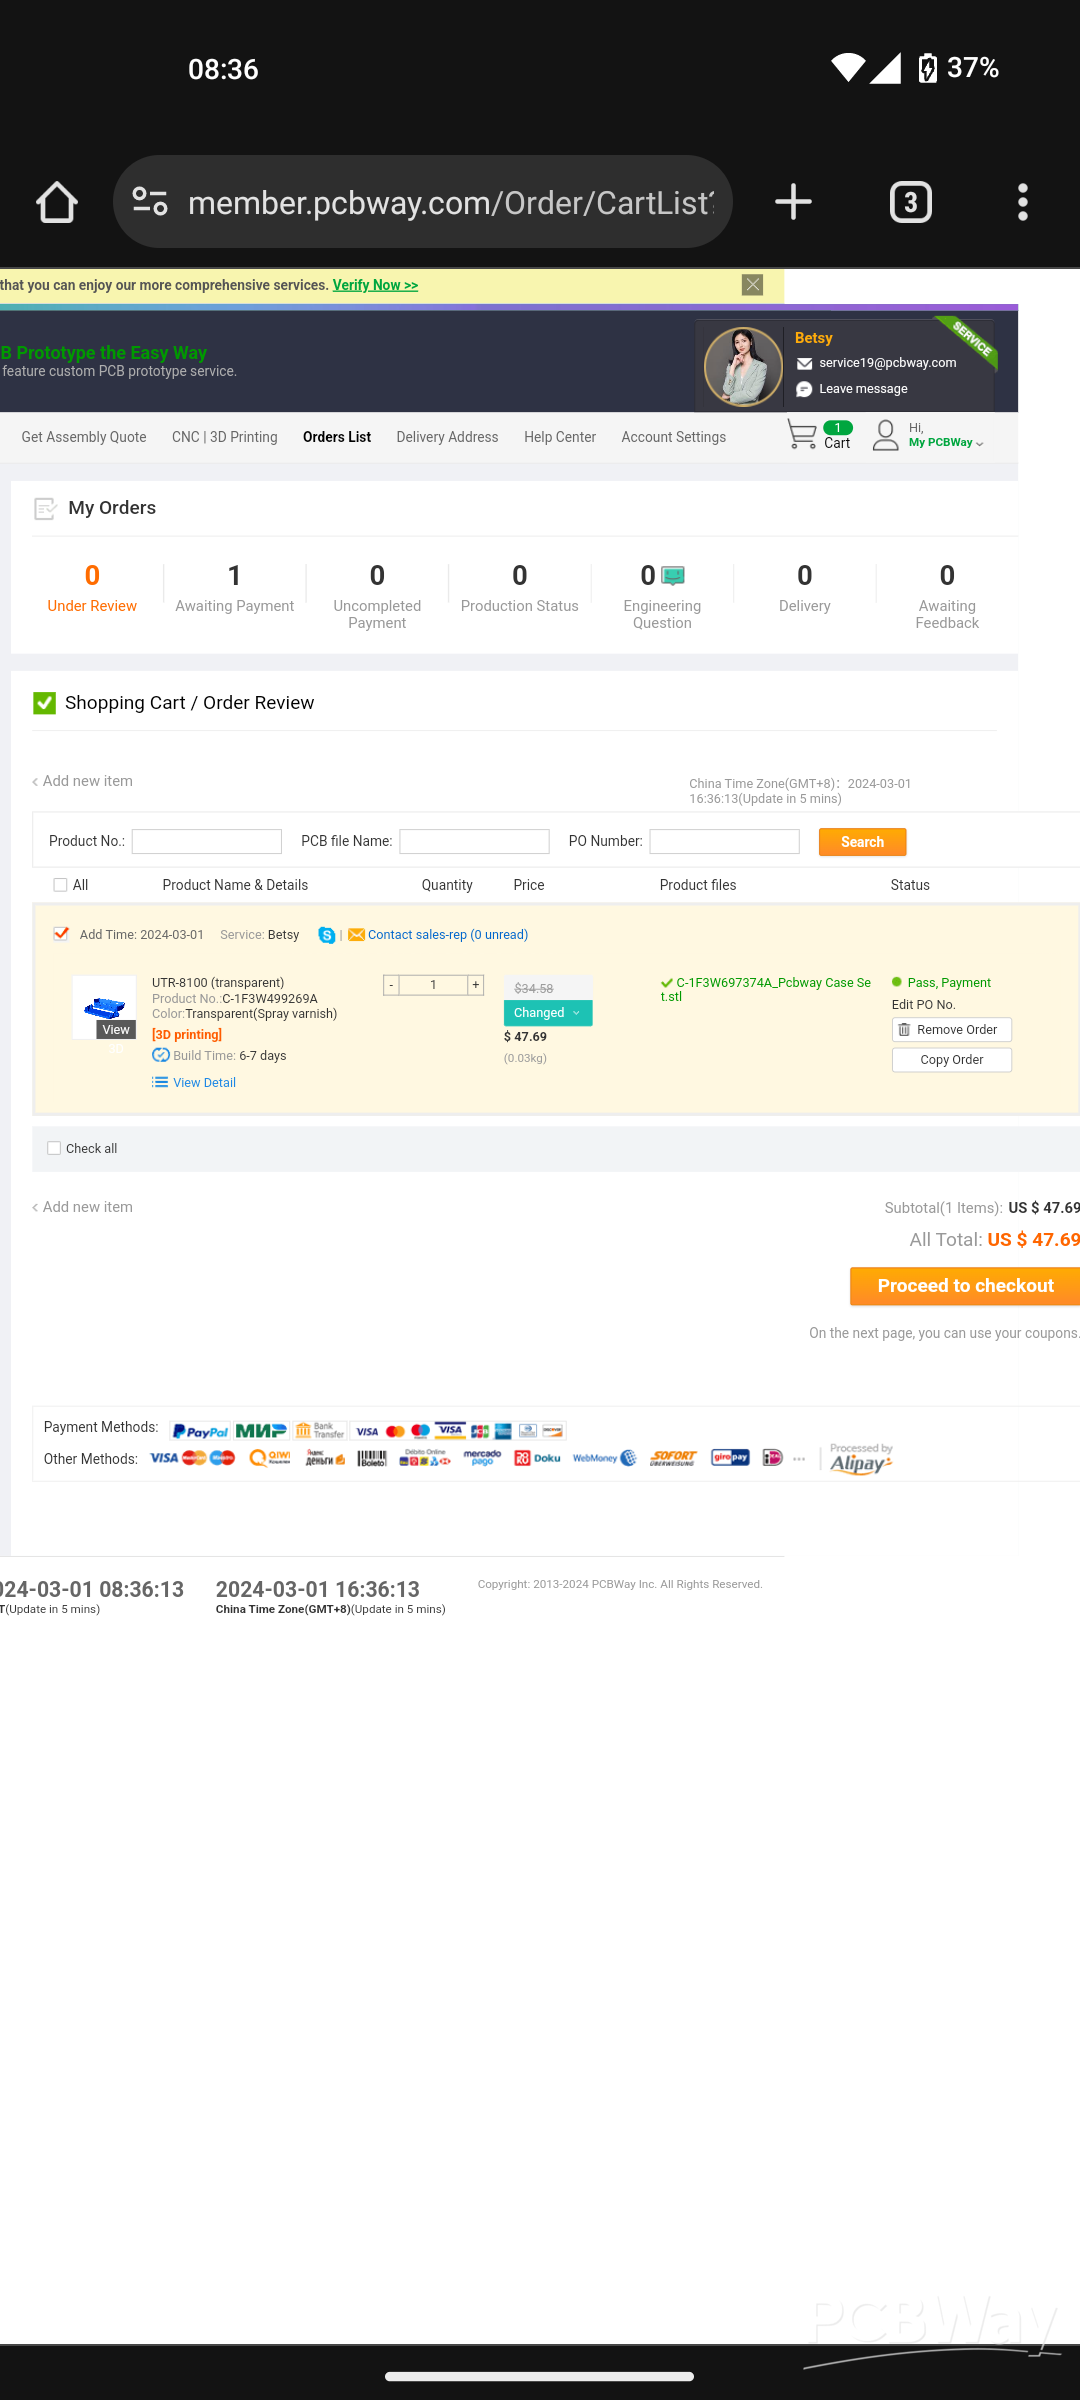Open a new browser tab with plus icon
The image size is (1080, 2400).
[793, 202]
